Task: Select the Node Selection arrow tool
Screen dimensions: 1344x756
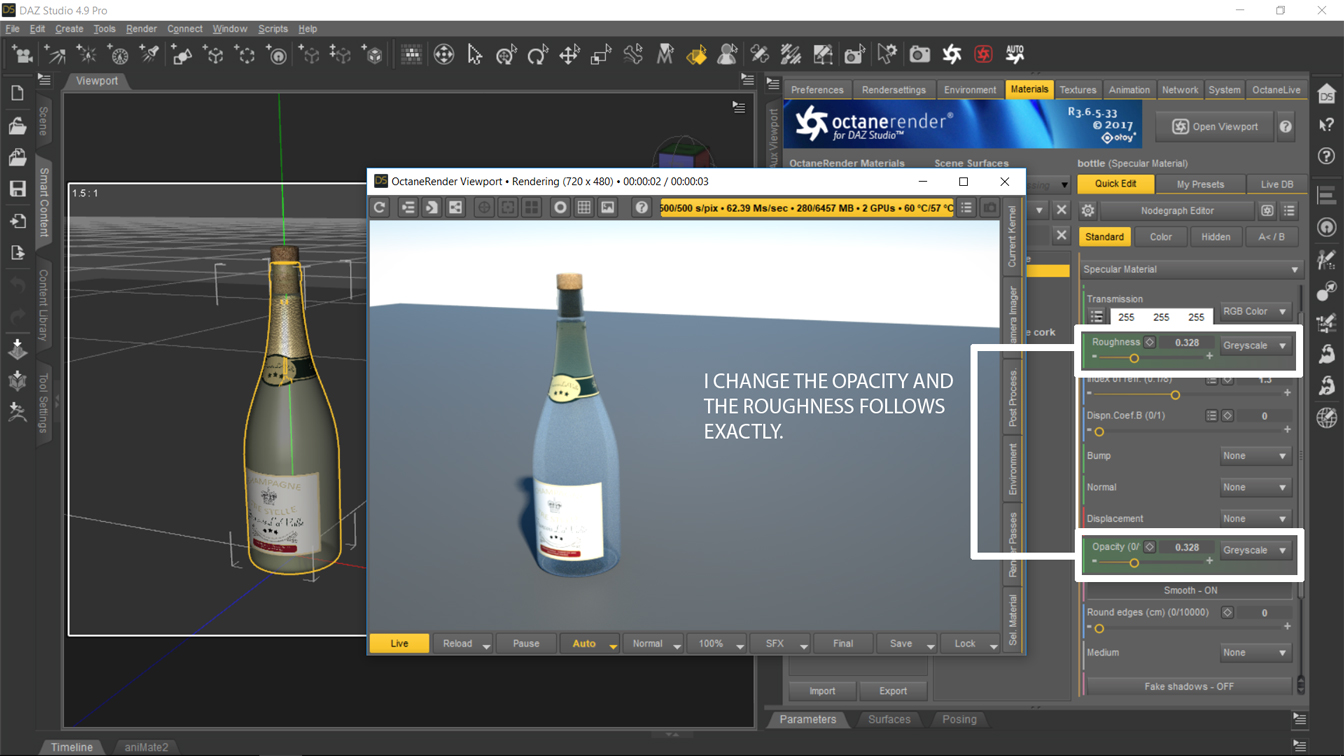Action: 475,55
